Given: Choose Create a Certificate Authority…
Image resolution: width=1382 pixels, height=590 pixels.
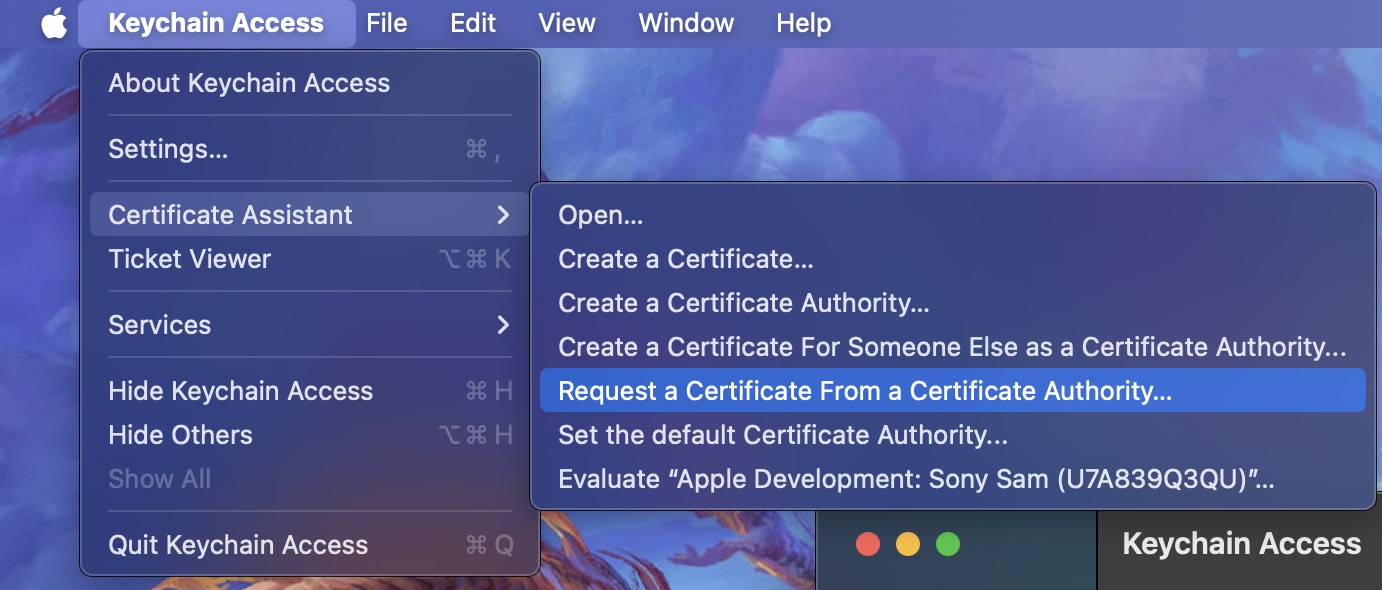Looking at the screenshot, I should pyautogui.click(x=952, y=303).
